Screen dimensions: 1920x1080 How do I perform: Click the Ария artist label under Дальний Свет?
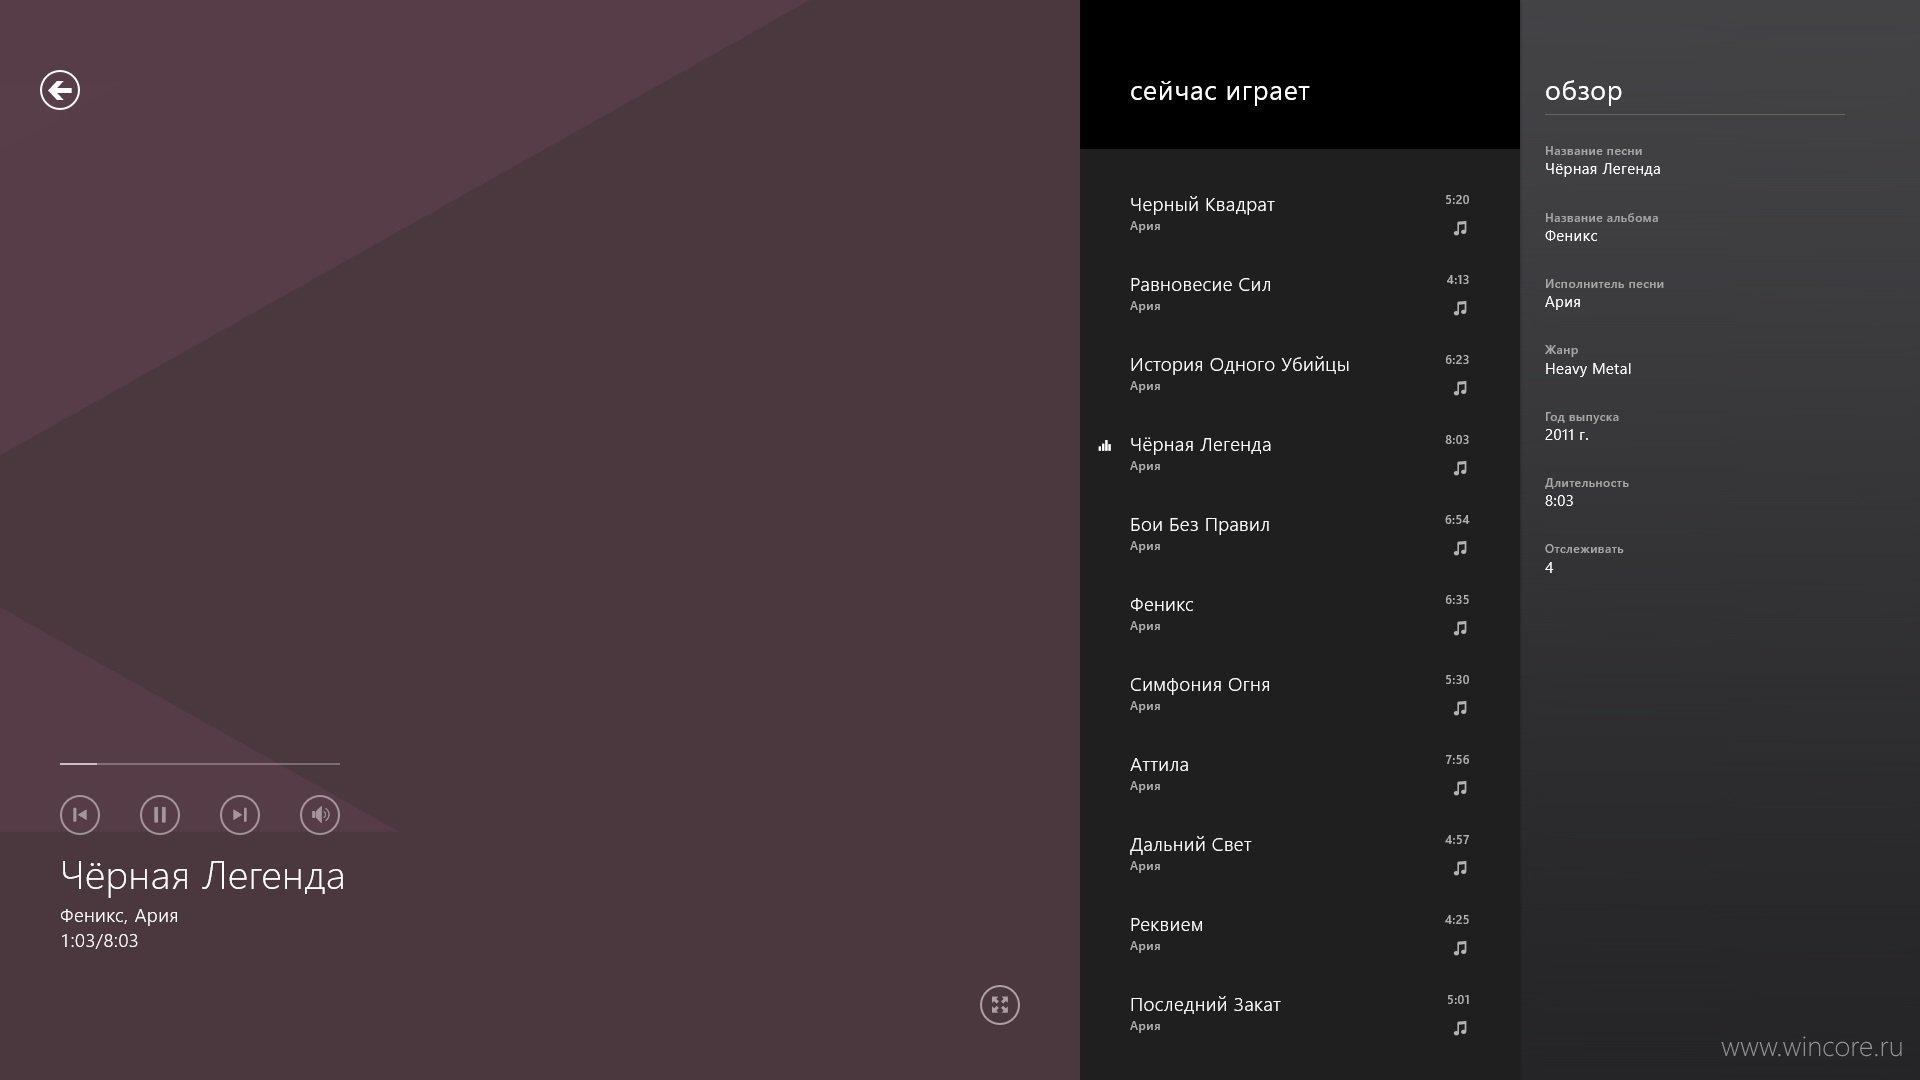click(1145, 866)
